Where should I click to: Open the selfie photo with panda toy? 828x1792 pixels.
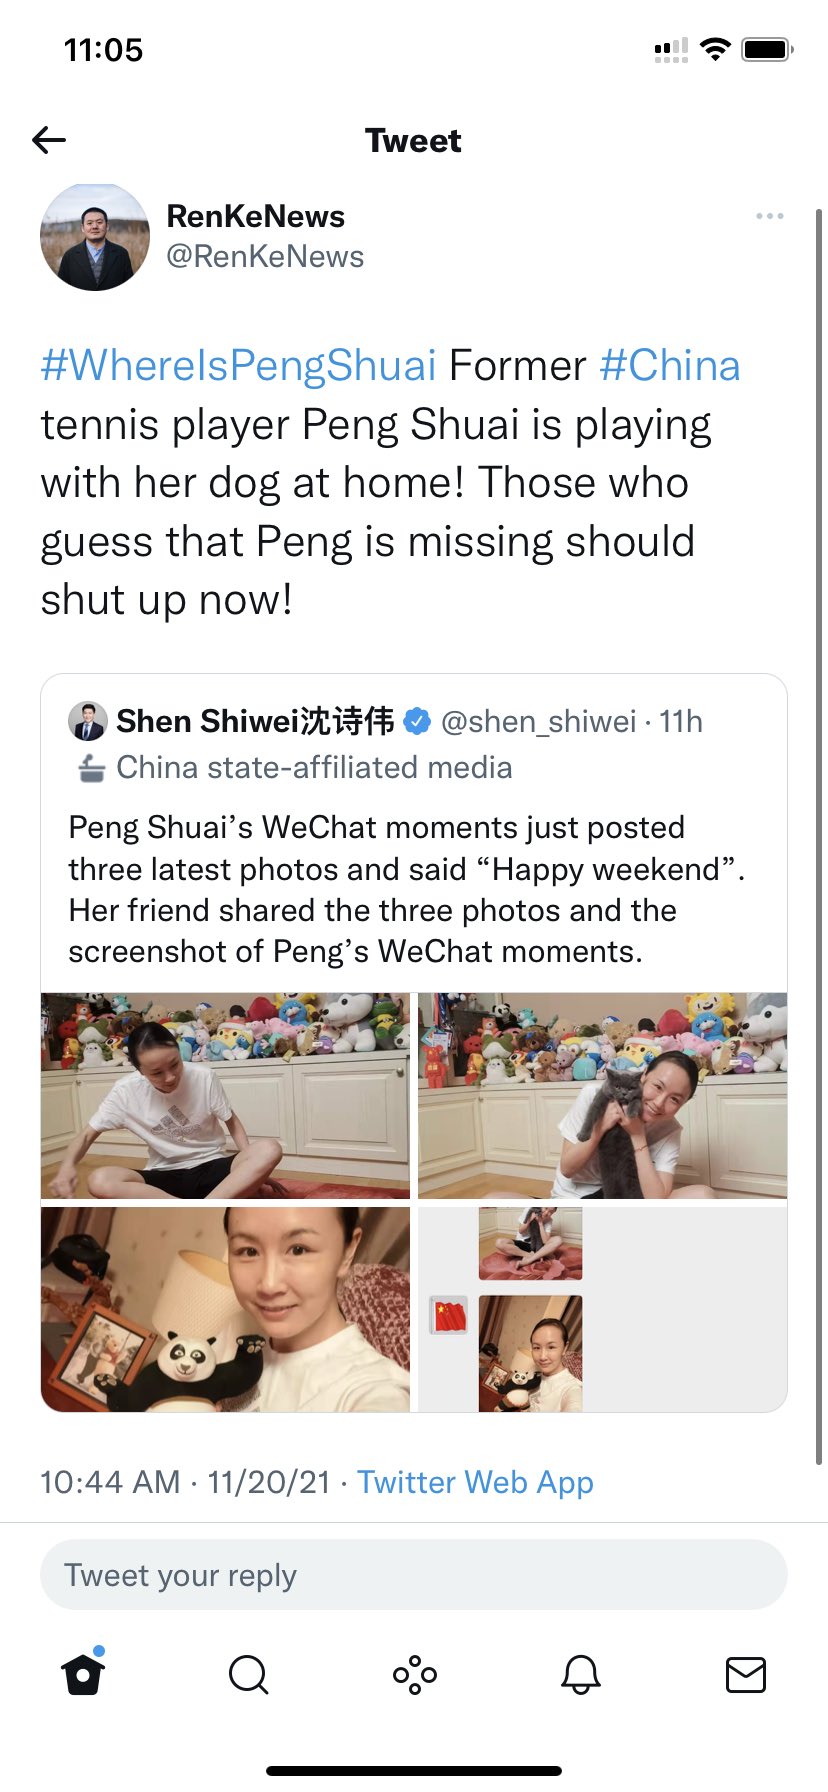pyautogui.click(x=225, y=1309)
